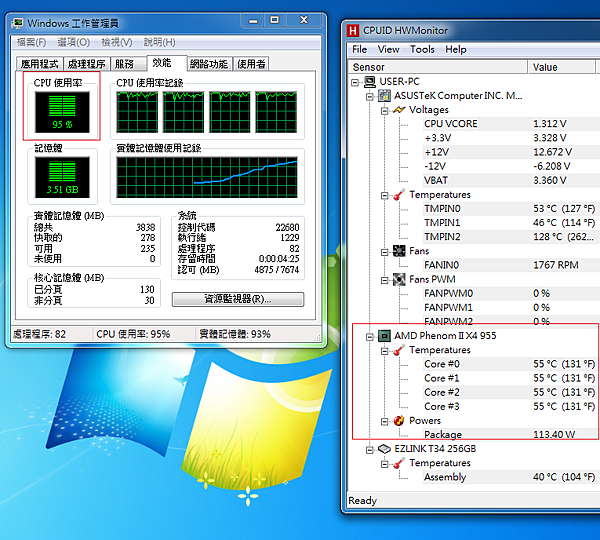Collapse the Powers group
The width and height of the screenshot is (600, 540).
(385, 422)
